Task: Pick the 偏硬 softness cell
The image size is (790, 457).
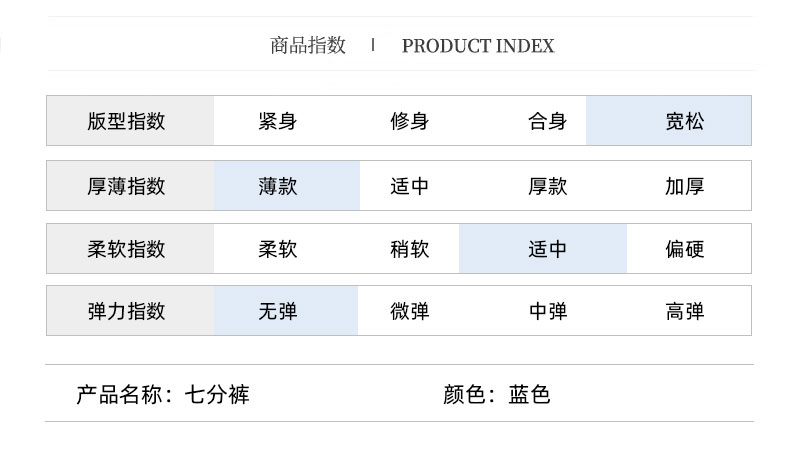Action: (x=684, y=249)
